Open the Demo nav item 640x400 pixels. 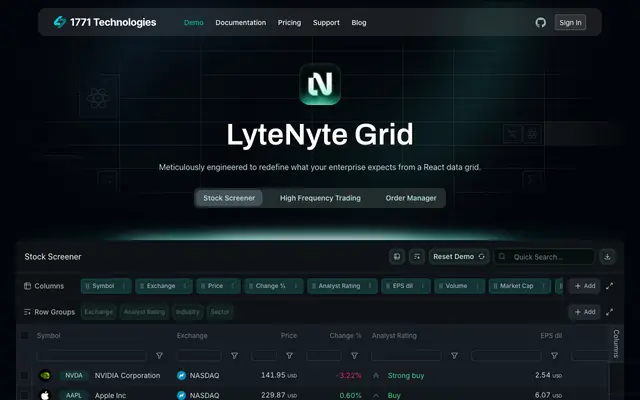coord(193,22)
